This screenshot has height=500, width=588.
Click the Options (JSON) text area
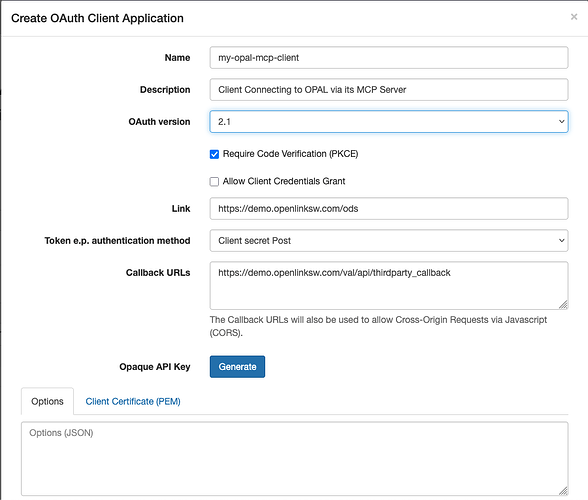click(295, 459)
